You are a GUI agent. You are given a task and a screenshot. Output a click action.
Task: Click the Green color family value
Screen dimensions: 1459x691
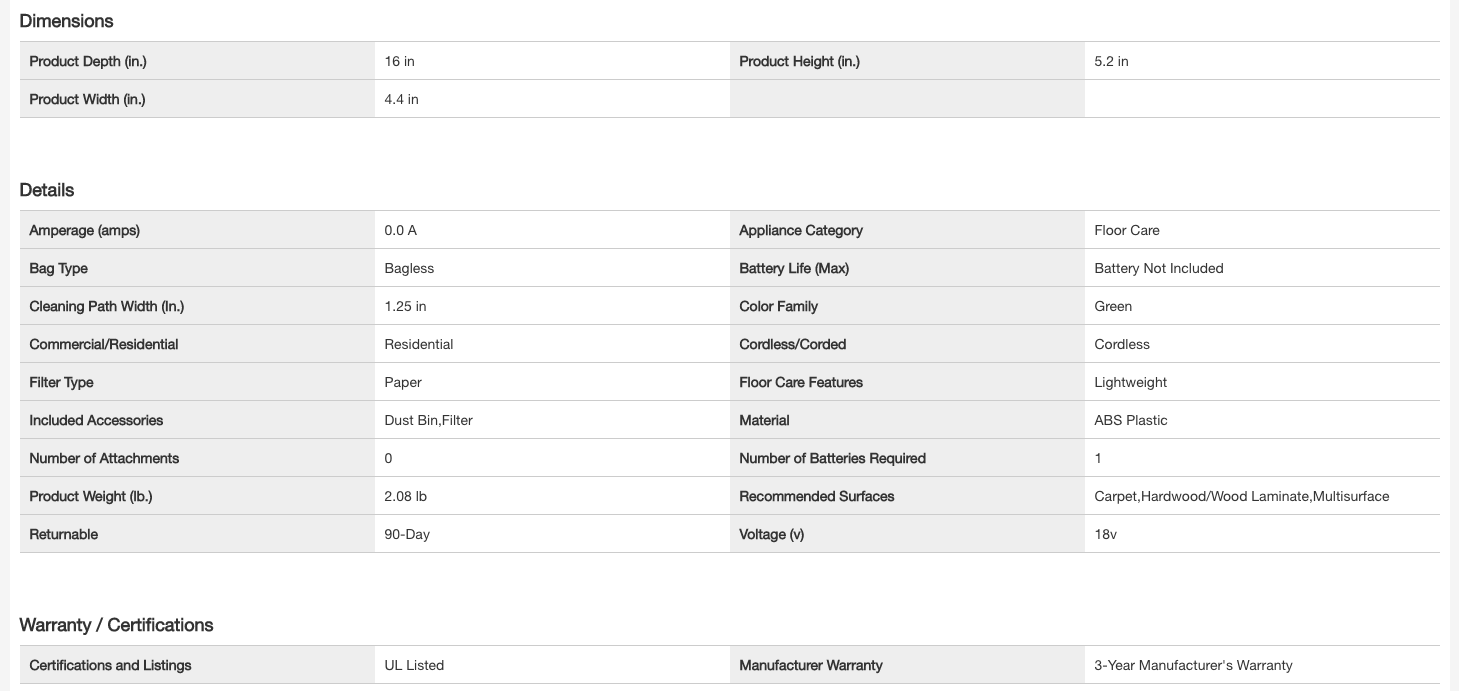(x=1113, y=306)
